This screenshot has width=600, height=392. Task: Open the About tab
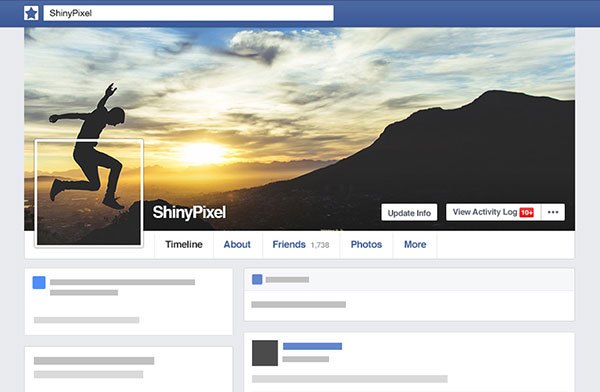237,244
